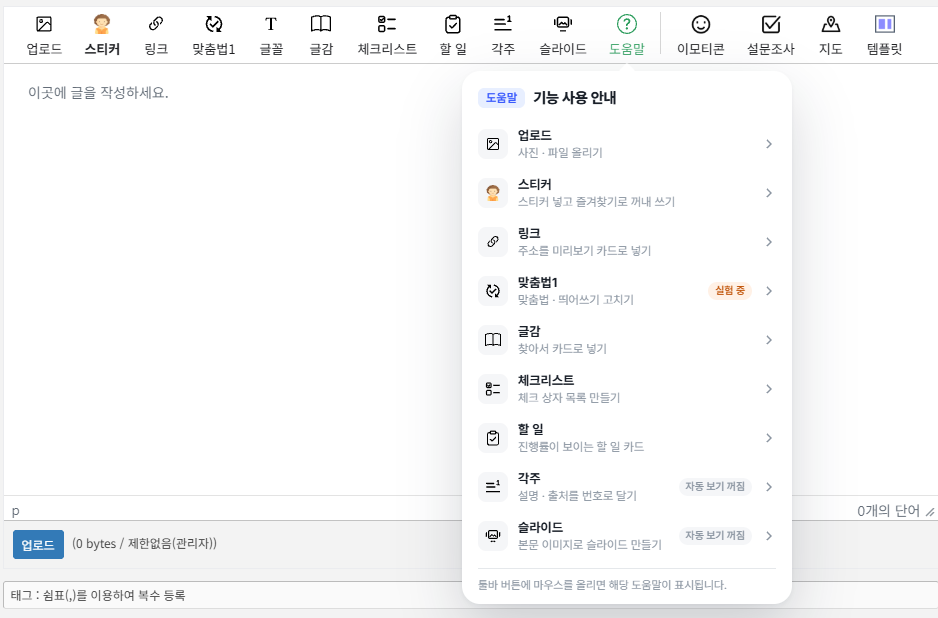Run the 맞춤법1 spell check tool
The height and width of the screenshot is (618, 938).
pyautogui.click(x=214, y=35)
